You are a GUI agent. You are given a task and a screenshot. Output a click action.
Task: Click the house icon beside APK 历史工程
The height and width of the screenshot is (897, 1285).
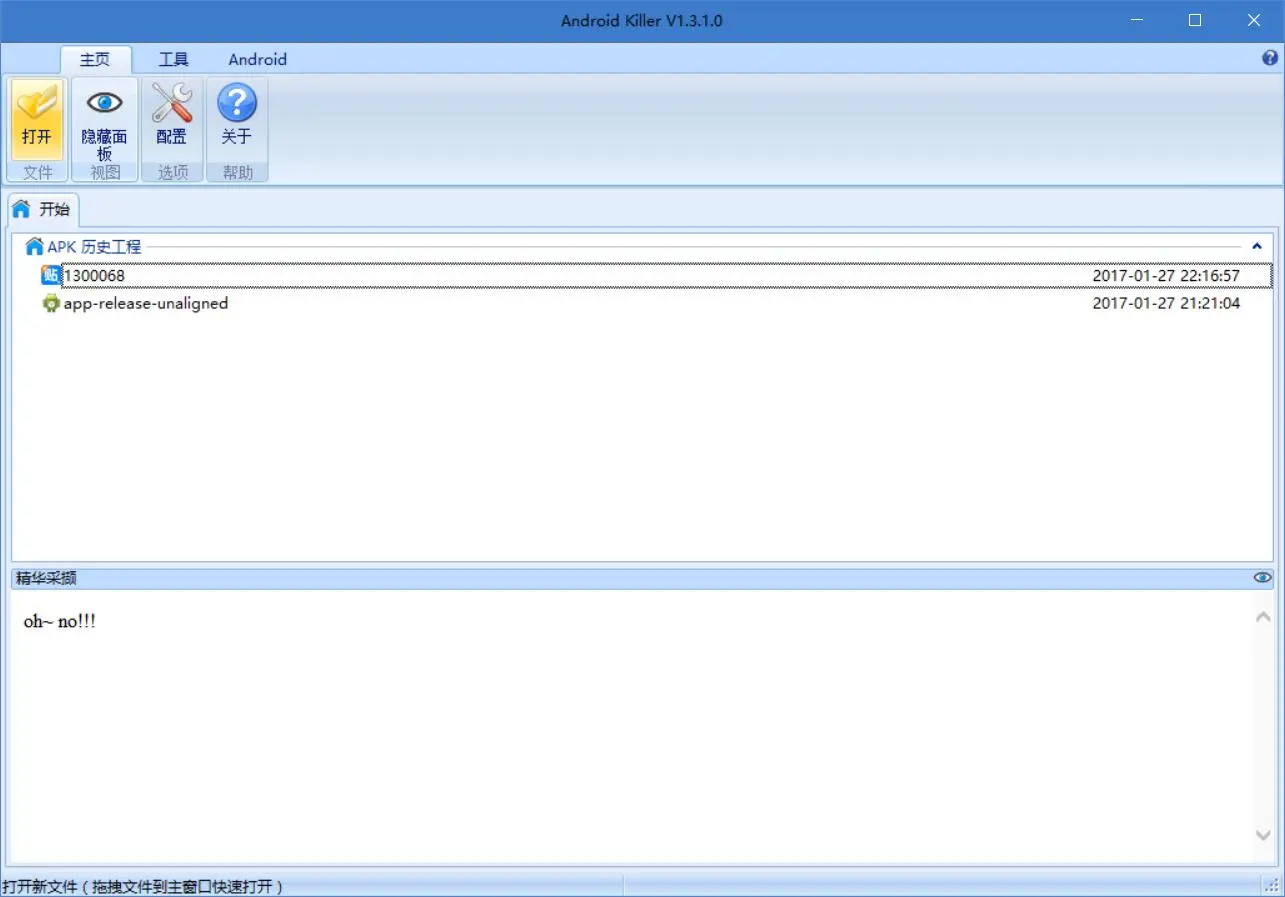(34, 246)
